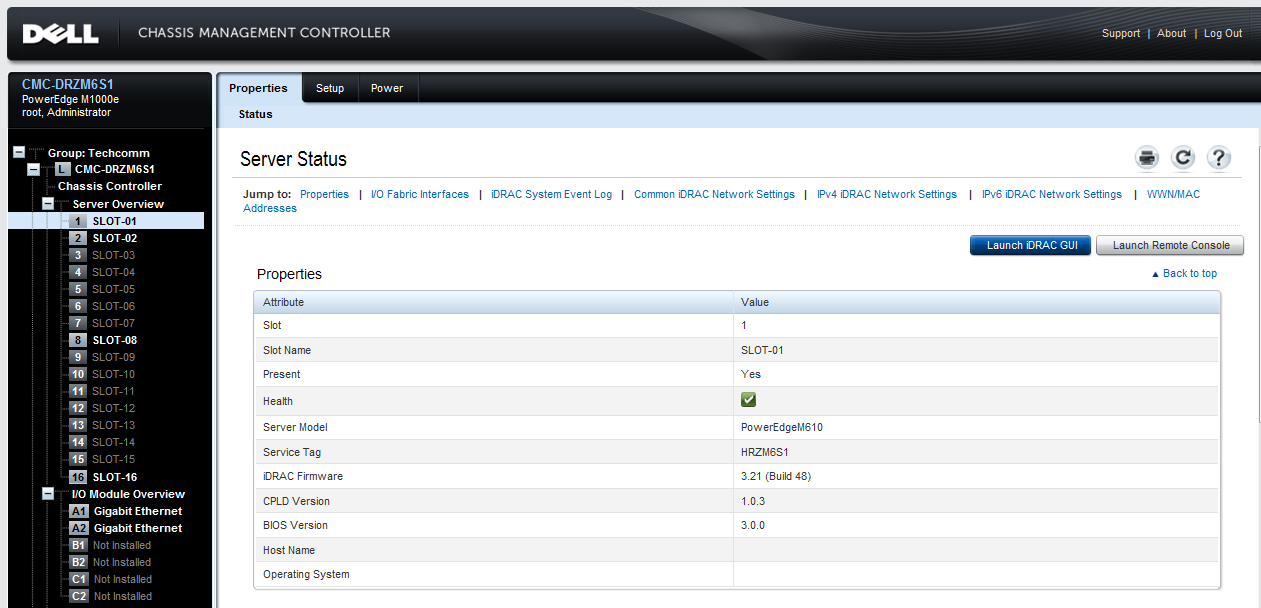
Task: Jump to iDRAC System Event Log
Action: coord(551,194)
